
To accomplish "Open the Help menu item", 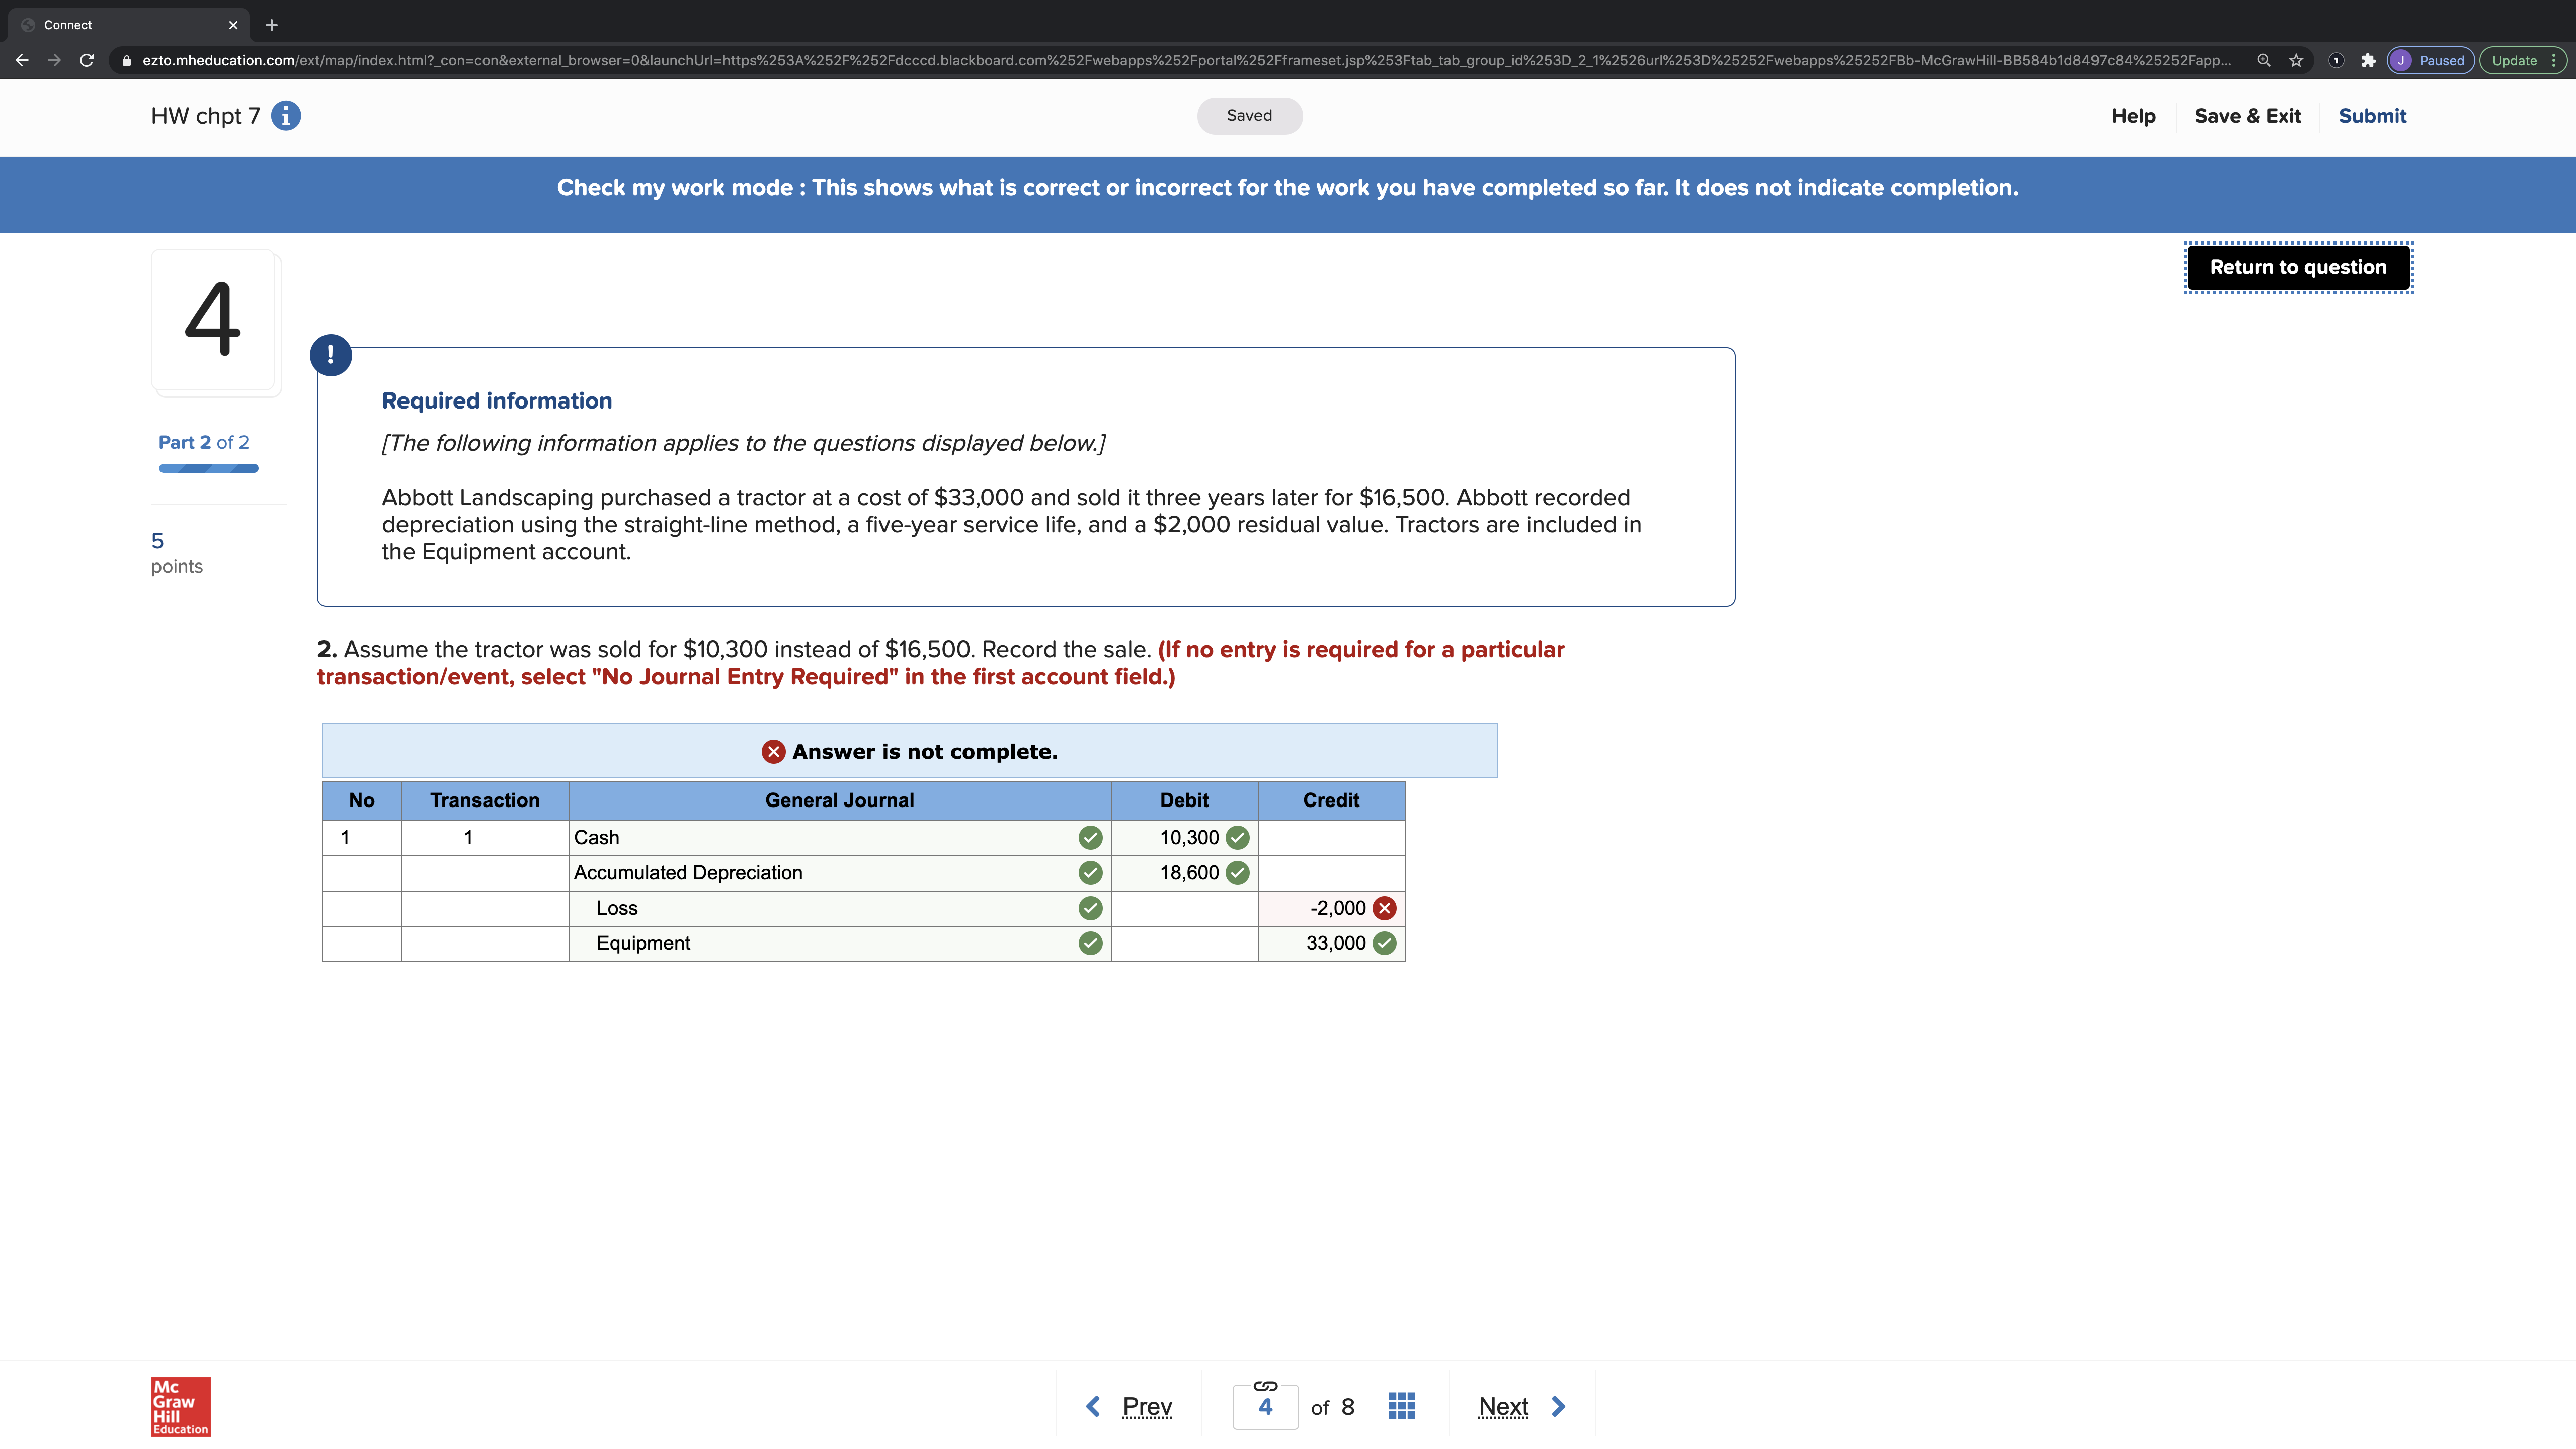I will pos(2133,116).
